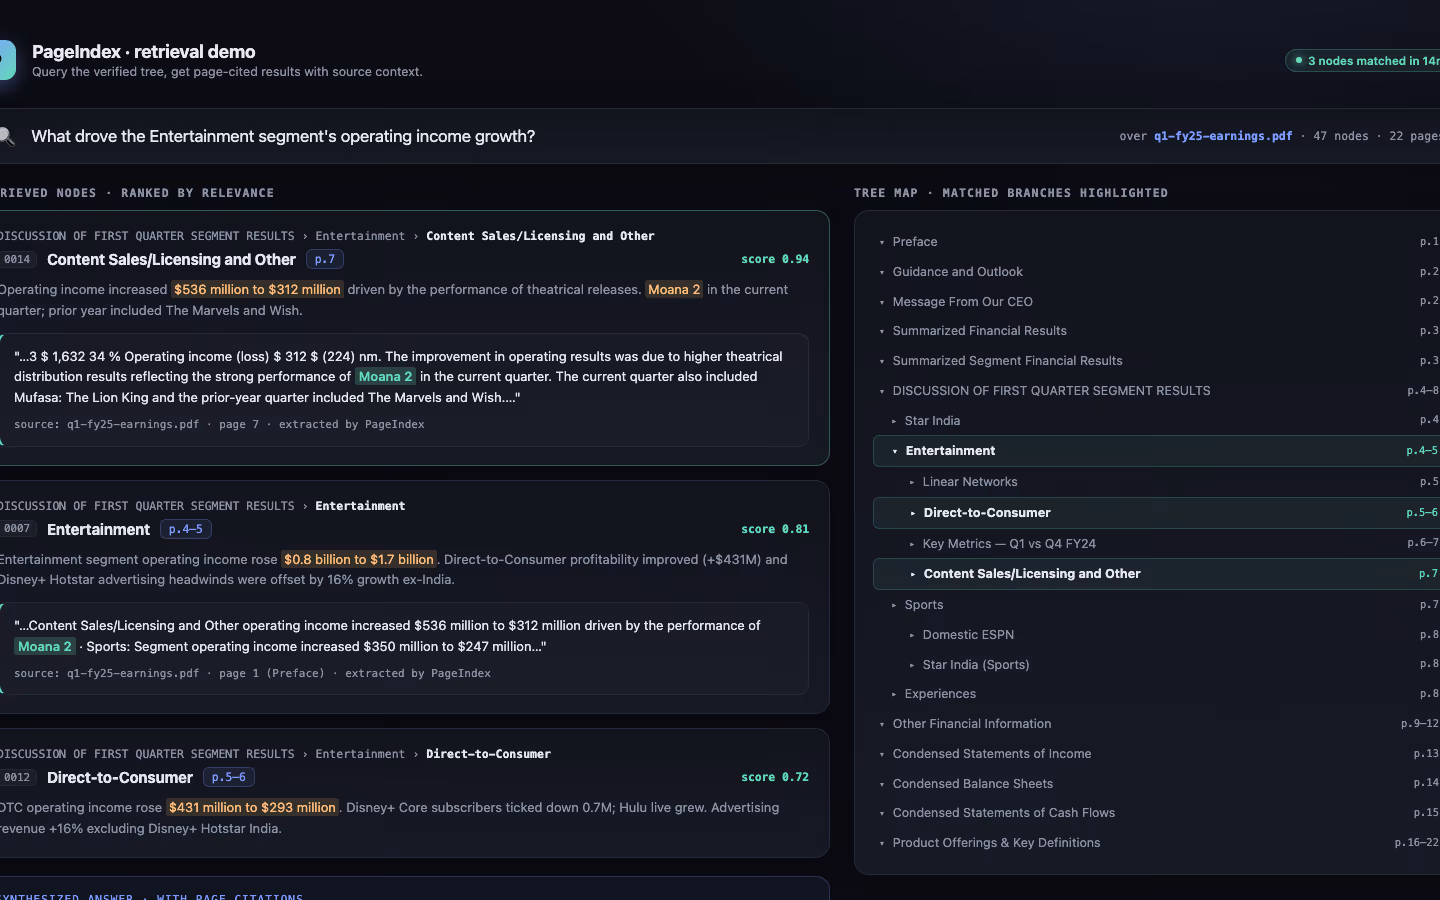Select Product Offerings & Key Definitions node
The image size is (1440, 900).
(996, 843)
